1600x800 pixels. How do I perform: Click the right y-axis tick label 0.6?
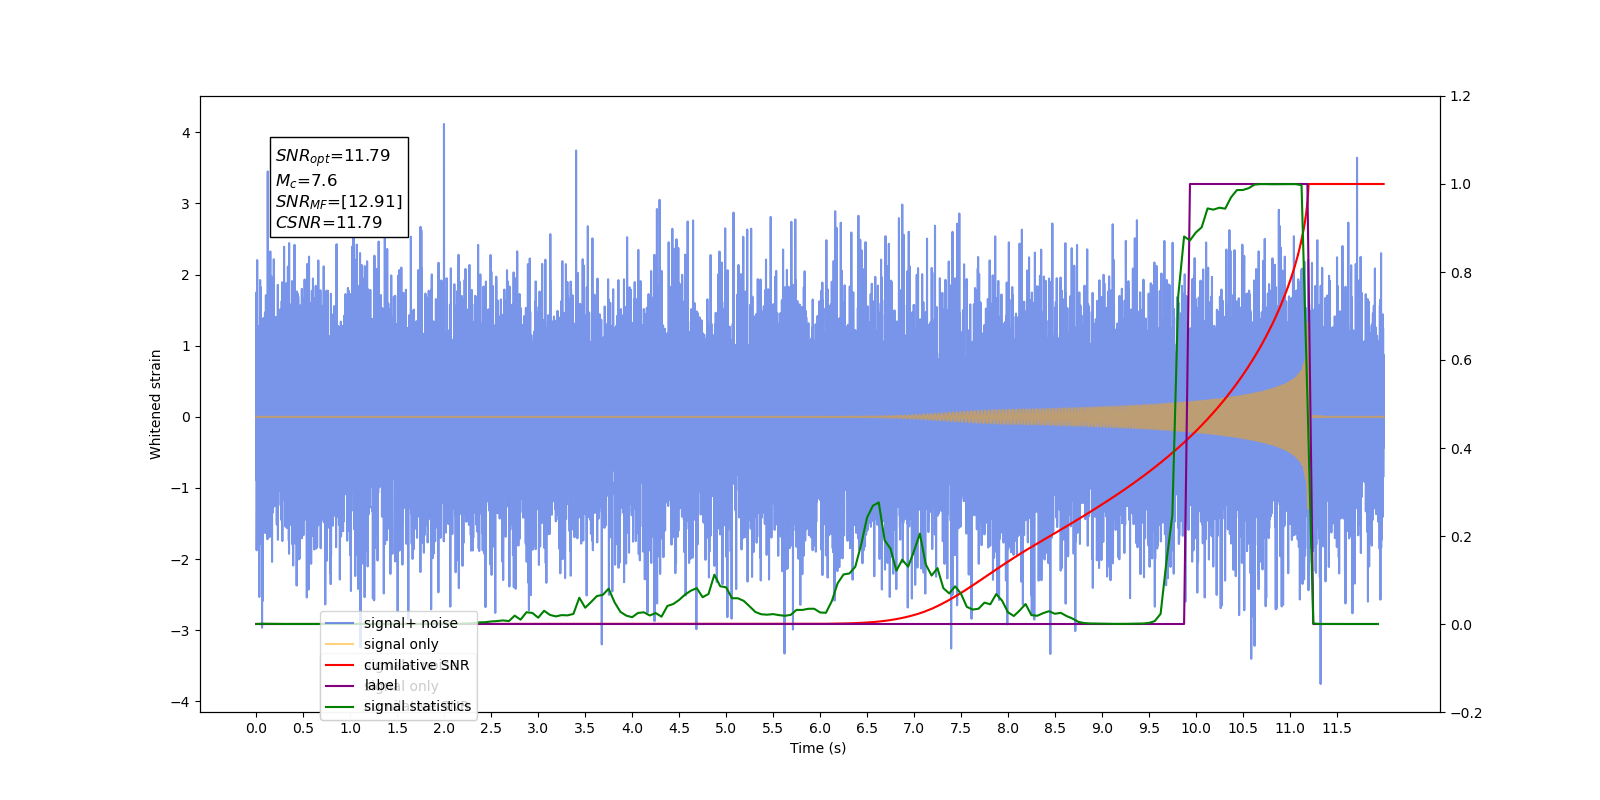coord(1461,361)
